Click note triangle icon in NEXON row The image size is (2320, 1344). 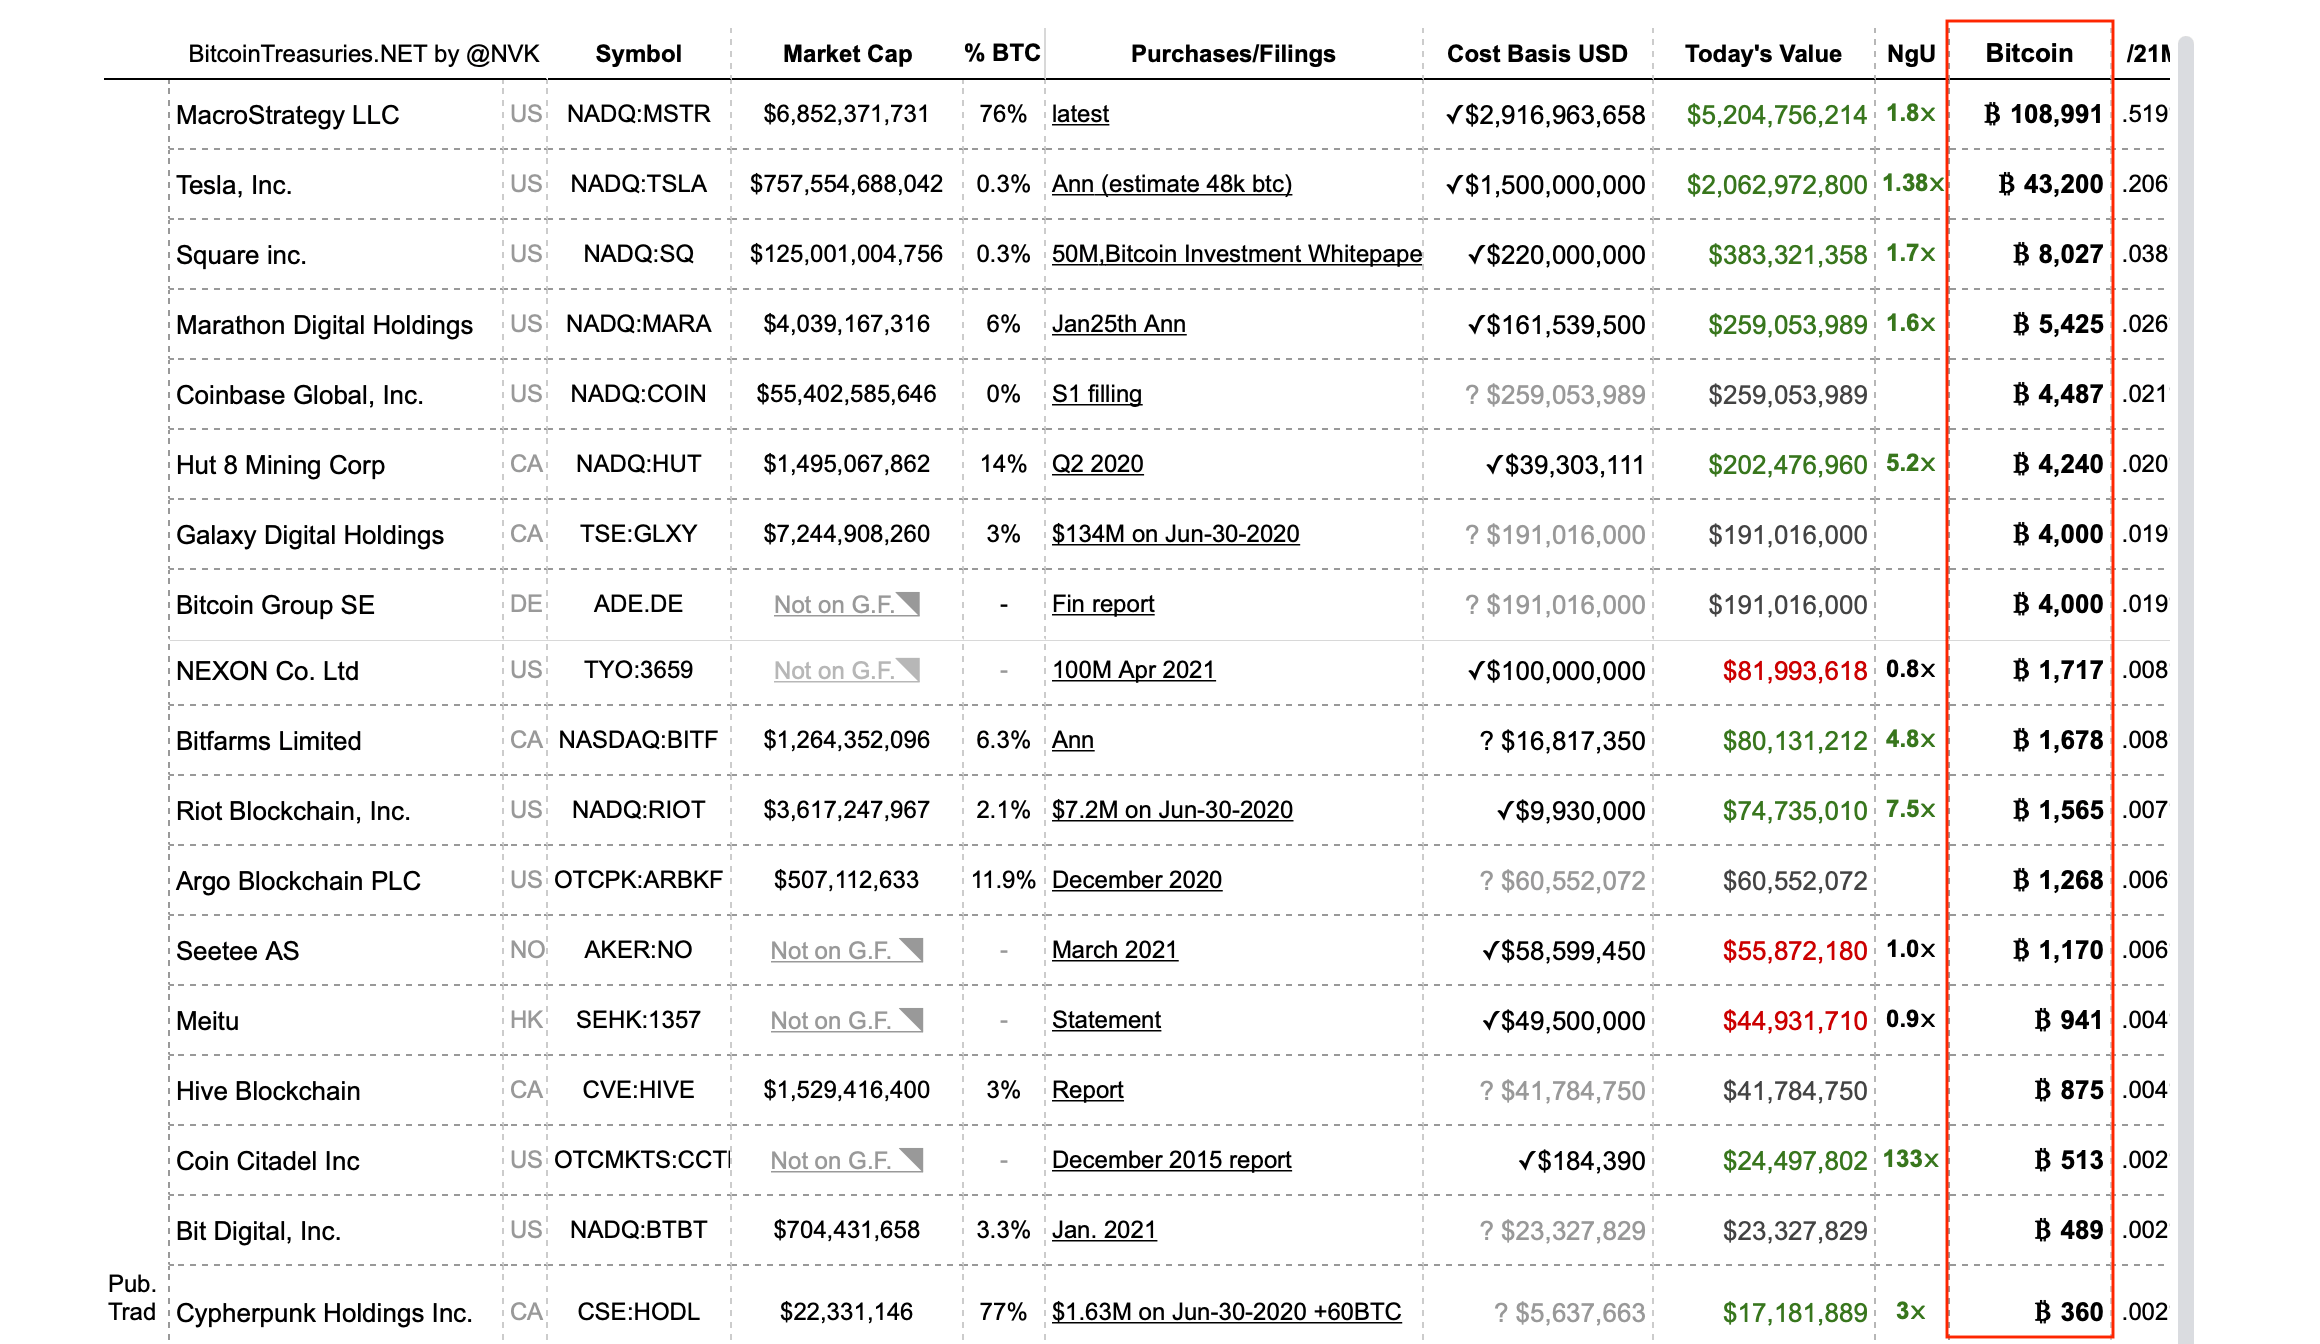pyautogui.click(x=908, y=669)
